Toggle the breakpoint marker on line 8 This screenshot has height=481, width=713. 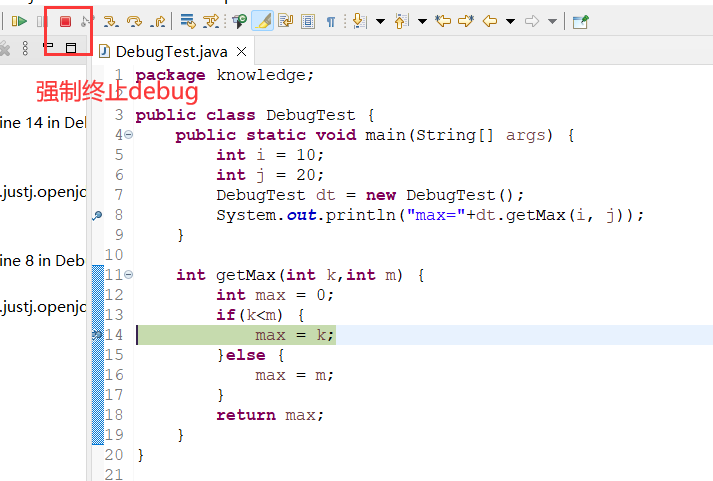click(97, 215)
